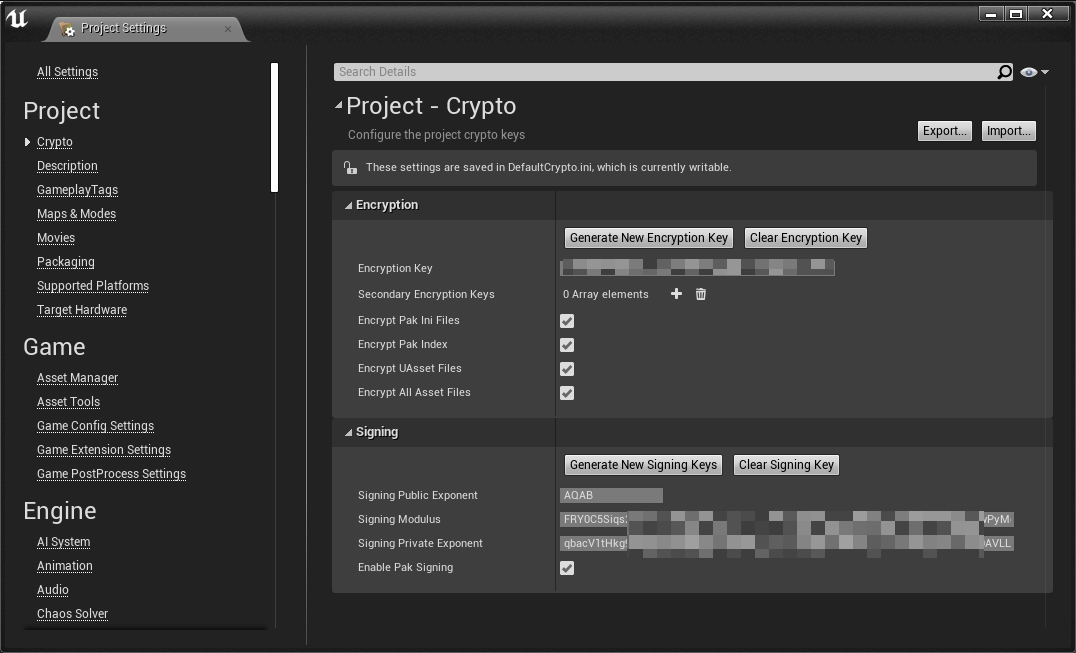The height and width of the screenshot is (653, 1076).
Task: Toggle Encrypt All Asset Files checkbox
Action: point(567,393)
